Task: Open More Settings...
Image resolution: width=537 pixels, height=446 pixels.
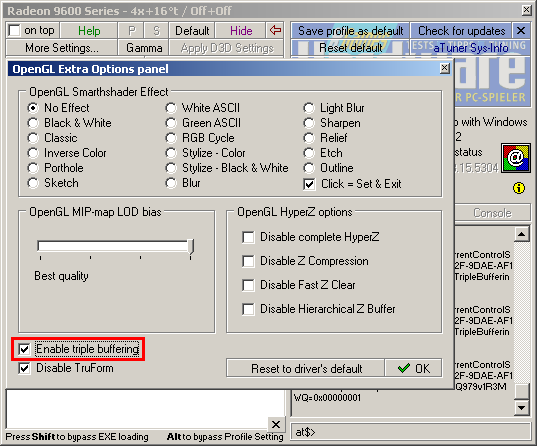Action: pos(62,48)
